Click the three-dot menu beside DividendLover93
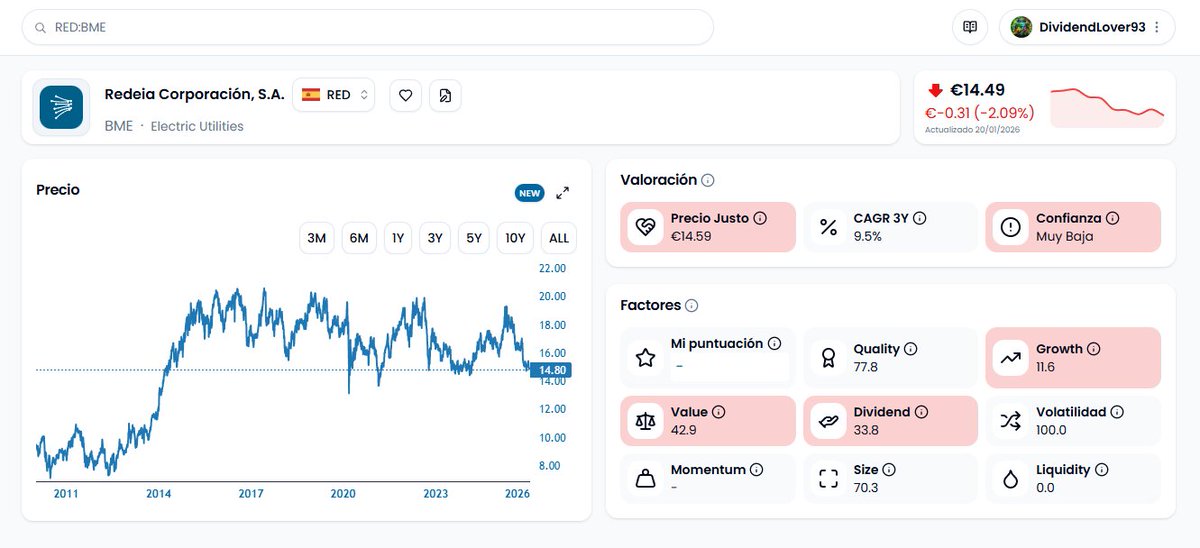 (1157, 28)
